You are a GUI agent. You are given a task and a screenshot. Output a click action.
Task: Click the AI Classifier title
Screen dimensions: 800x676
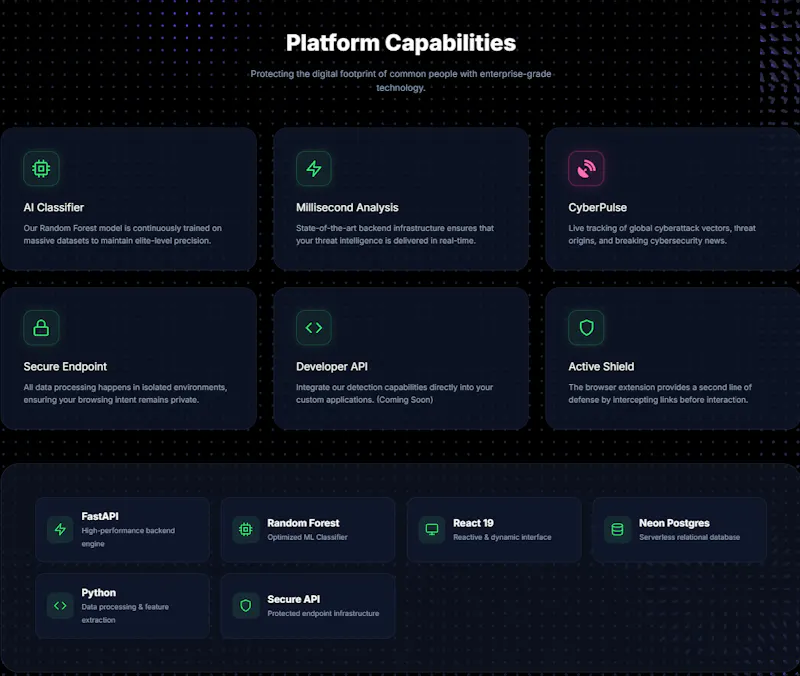(x=54, y=208)
